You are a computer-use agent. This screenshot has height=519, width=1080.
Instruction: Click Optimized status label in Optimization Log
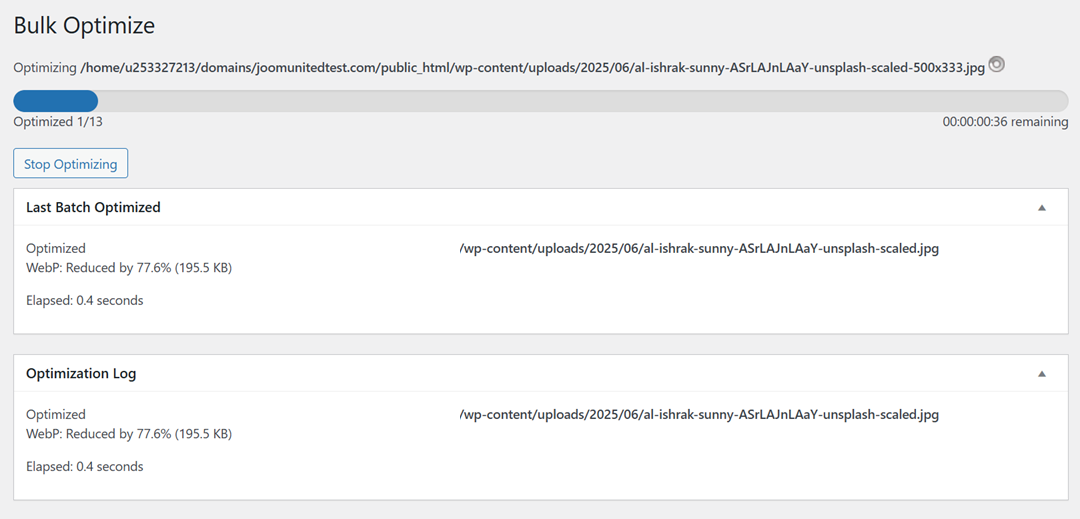[x=56, y=414]
